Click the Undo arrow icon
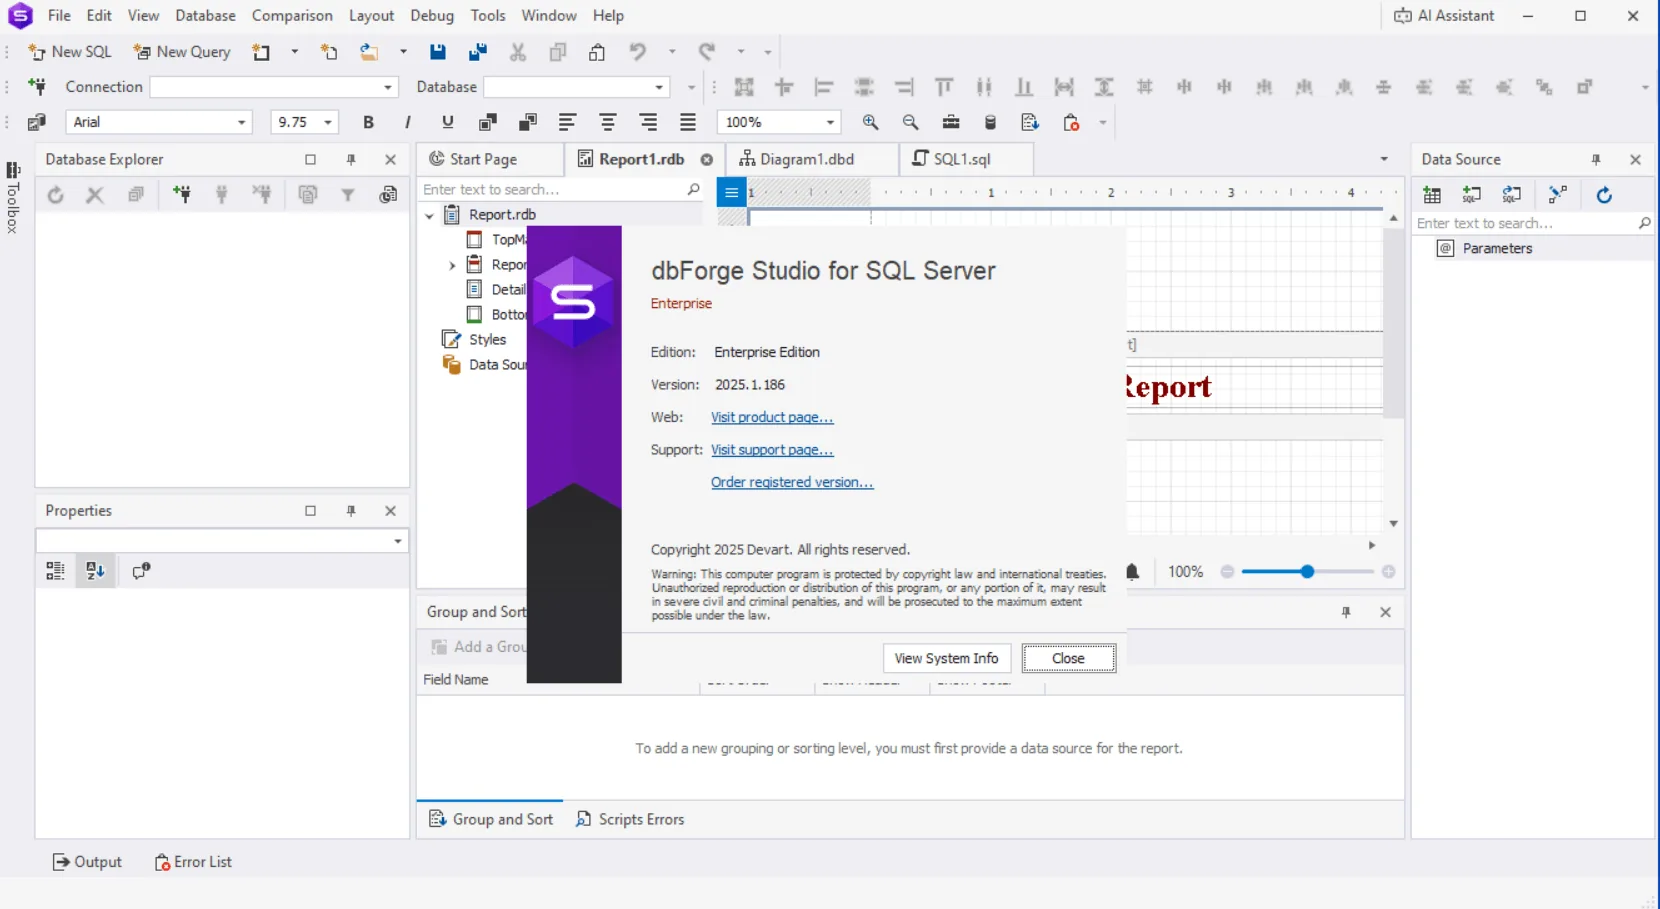This screenshot has height=909, width=1660. (638, 52)
